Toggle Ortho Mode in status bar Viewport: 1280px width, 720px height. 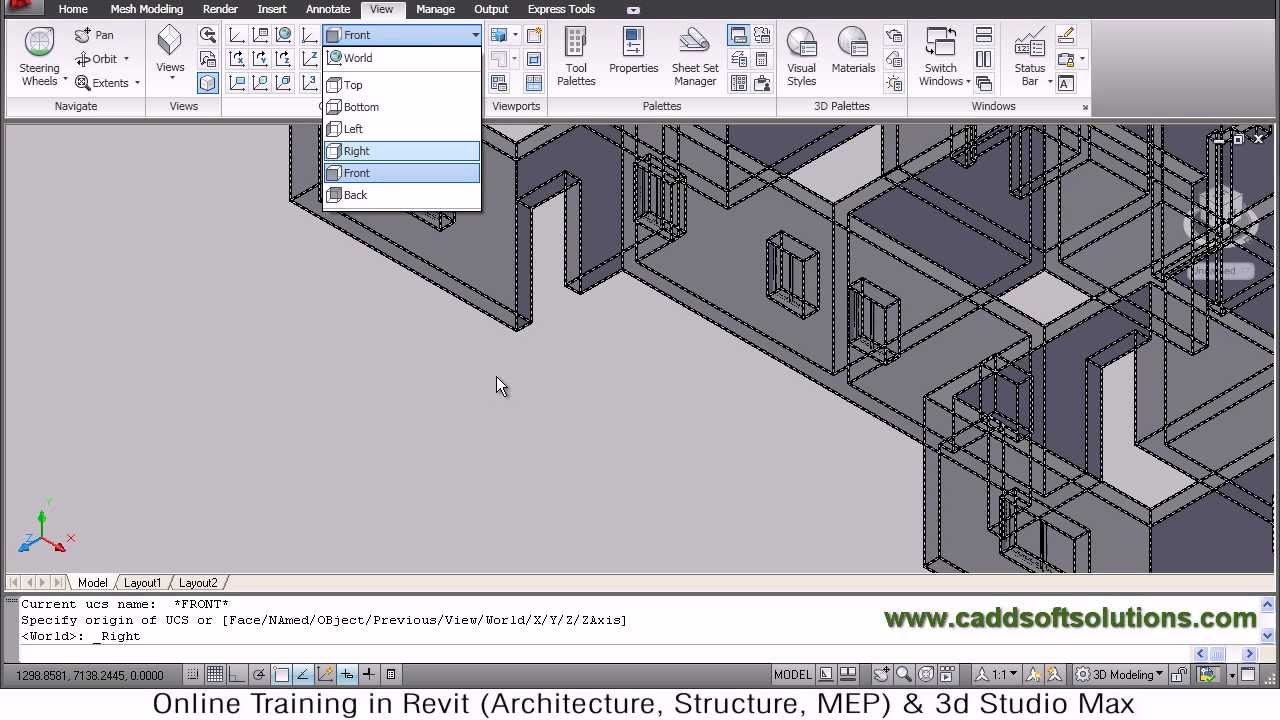(237, 675)
